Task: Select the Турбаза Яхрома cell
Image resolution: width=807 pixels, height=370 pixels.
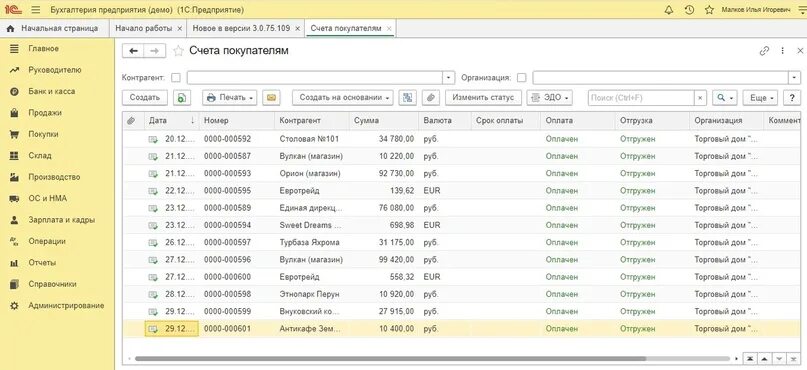Action: pos(311,242)
